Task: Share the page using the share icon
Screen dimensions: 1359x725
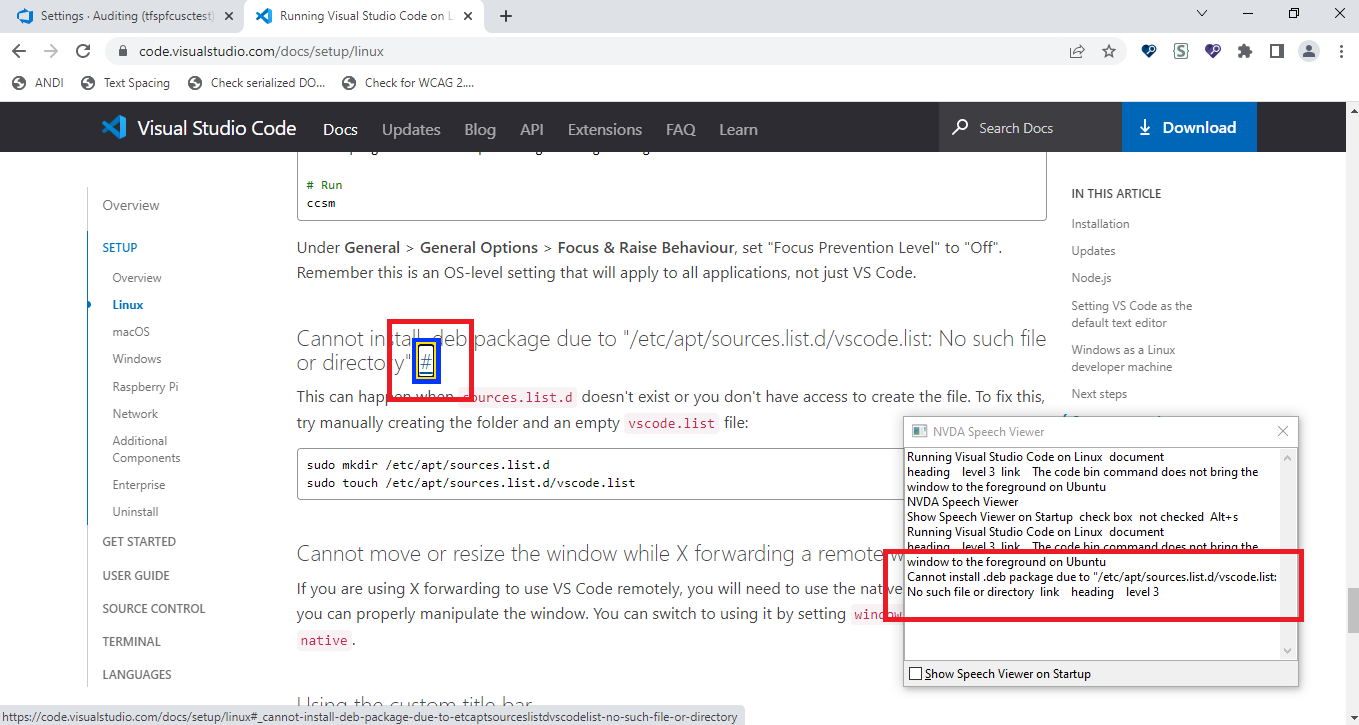Action: [1077, 51]
